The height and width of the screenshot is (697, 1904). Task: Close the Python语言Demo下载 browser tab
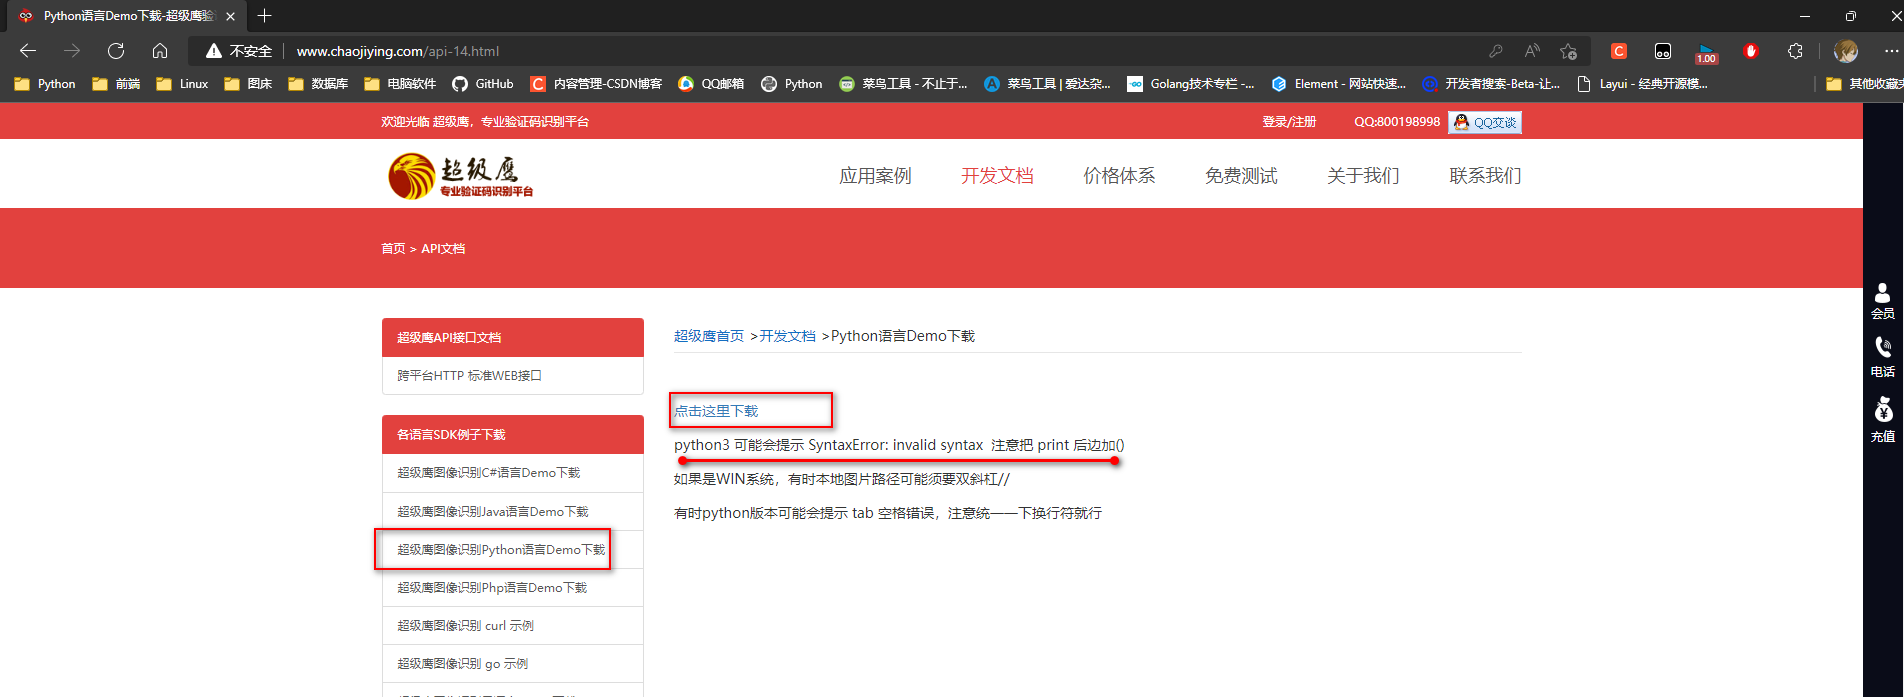tap(231, 16)
